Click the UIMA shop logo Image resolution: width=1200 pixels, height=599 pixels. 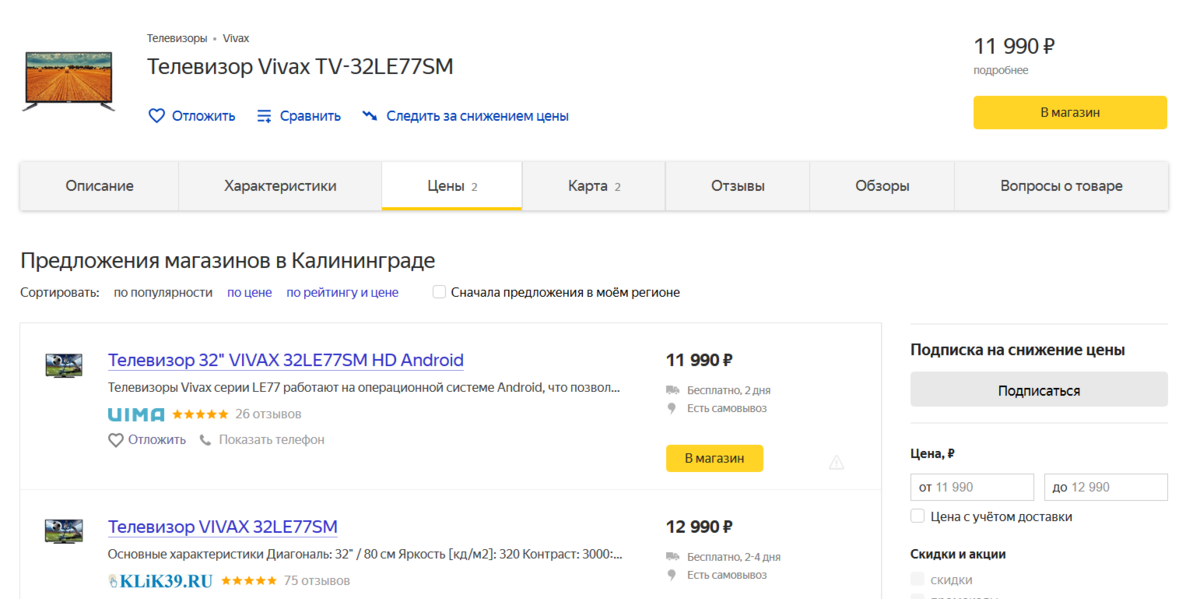136,414
